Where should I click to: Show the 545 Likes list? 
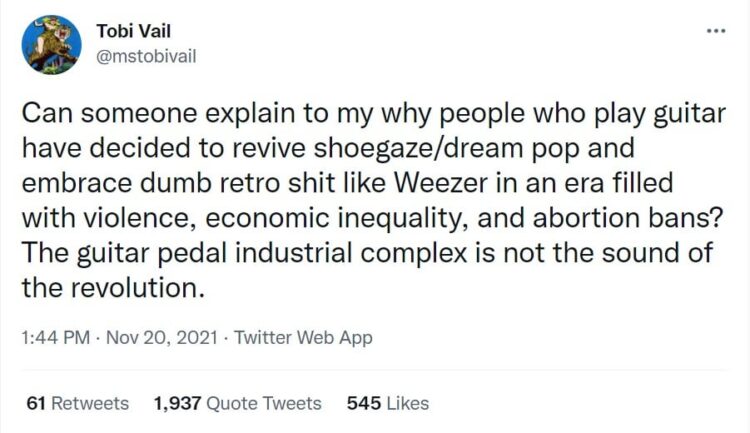pyautogui.click(x=387, y=403)
